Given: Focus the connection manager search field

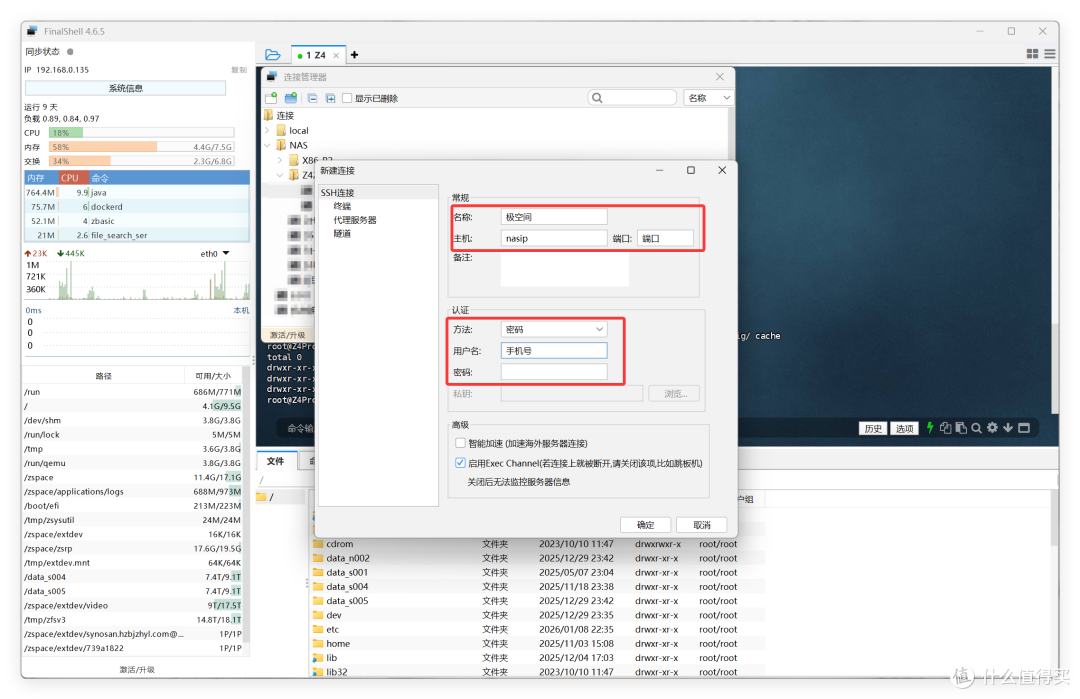Looking at the screenshot, I should tap(632, 98).
